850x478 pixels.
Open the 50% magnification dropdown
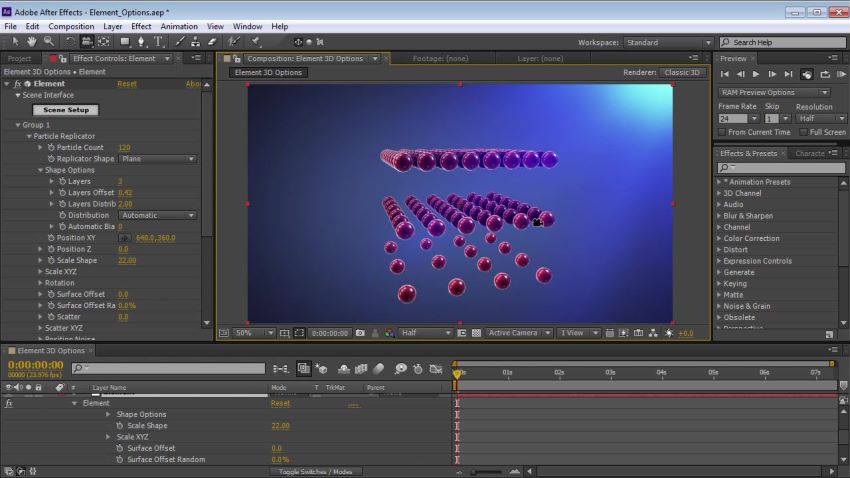click(x=254, y=333)
